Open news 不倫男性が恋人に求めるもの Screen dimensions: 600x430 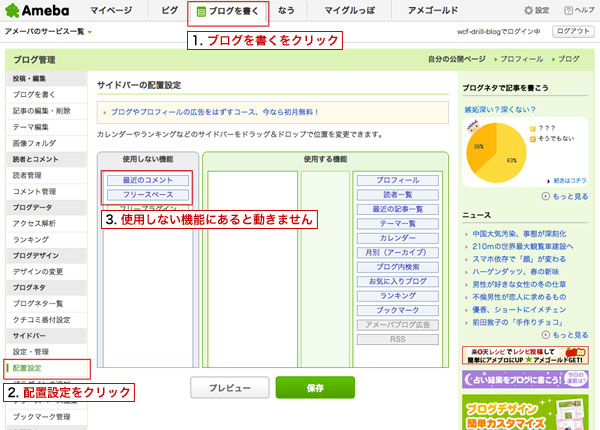(x=519, y=297)
